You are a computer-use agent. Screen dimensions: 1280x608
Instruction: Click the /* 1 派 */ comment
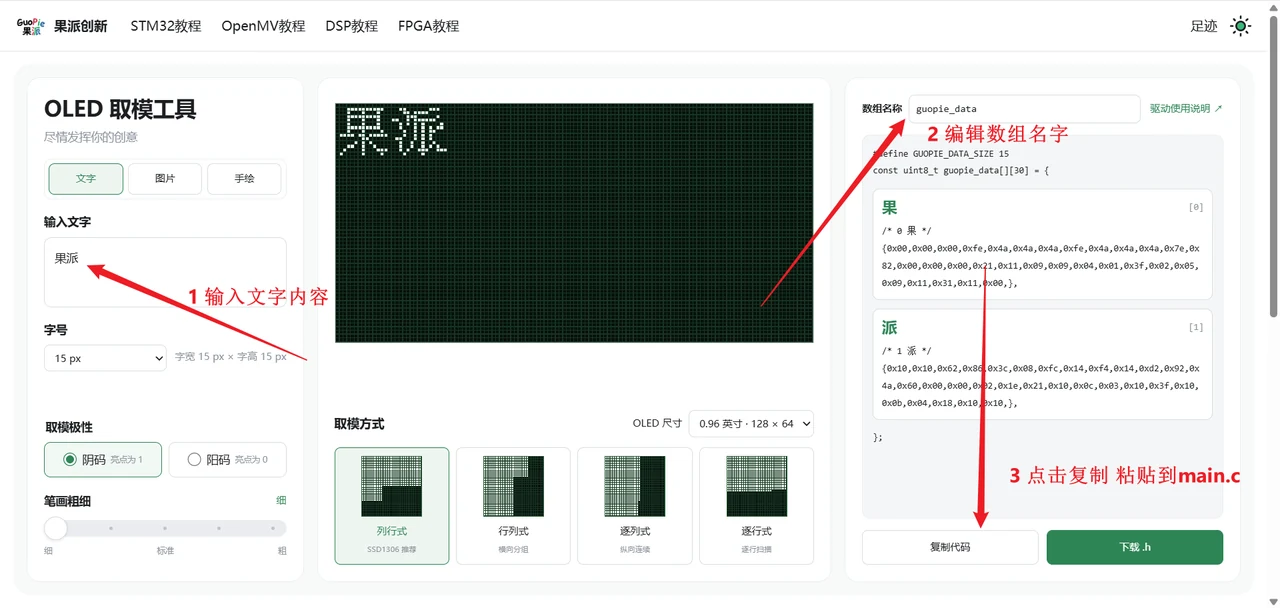tap(907, 351)
